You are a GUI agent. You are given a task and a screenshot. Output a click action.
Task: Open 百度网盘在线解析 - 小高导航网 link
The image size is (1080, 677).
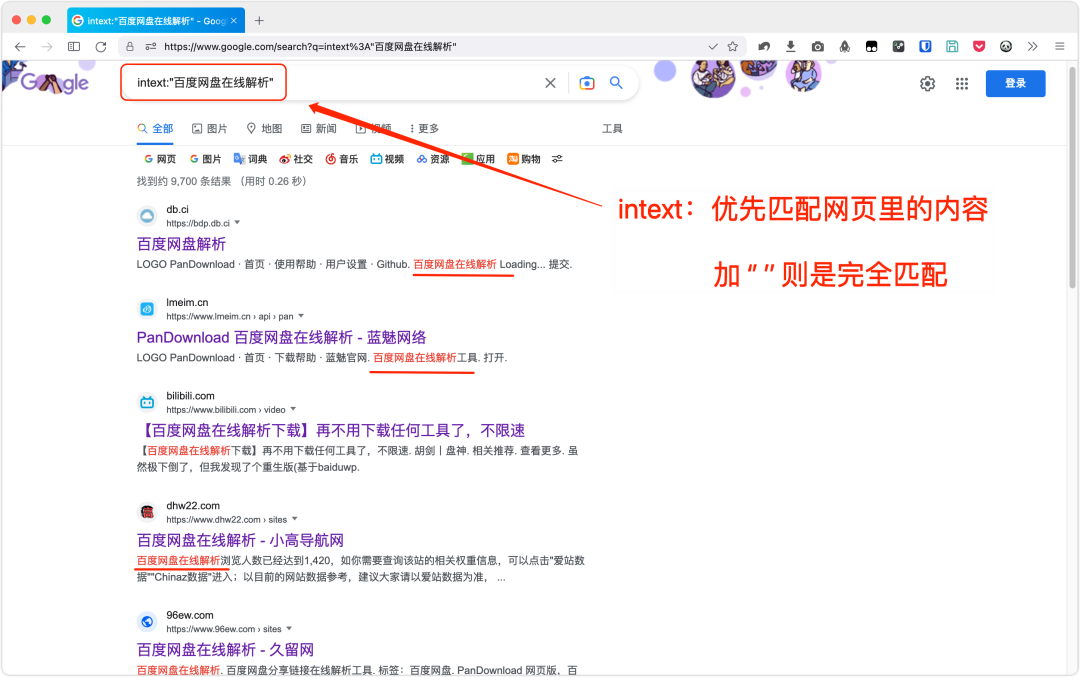240,541
